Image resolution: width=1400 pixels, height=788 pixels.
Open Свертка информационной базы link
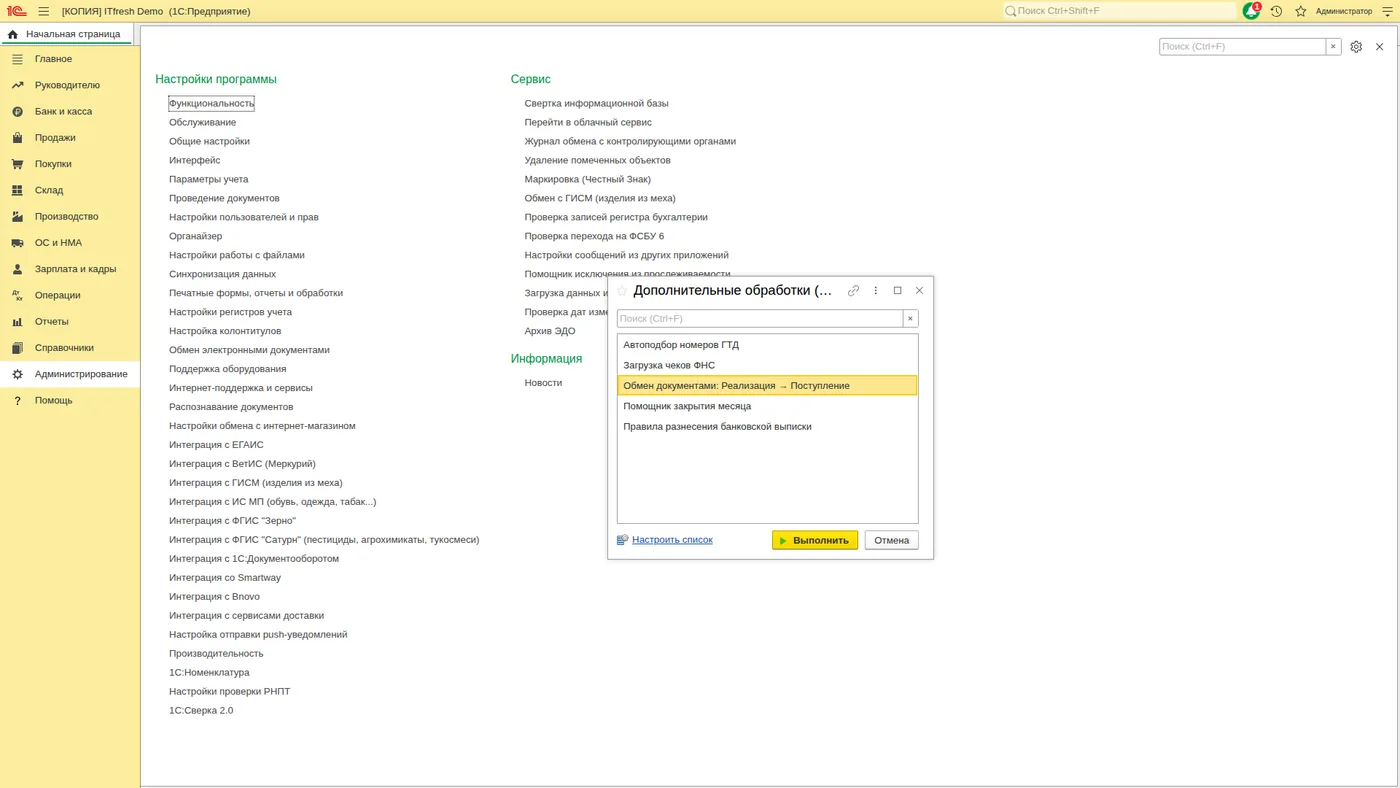tap(597, 103)
